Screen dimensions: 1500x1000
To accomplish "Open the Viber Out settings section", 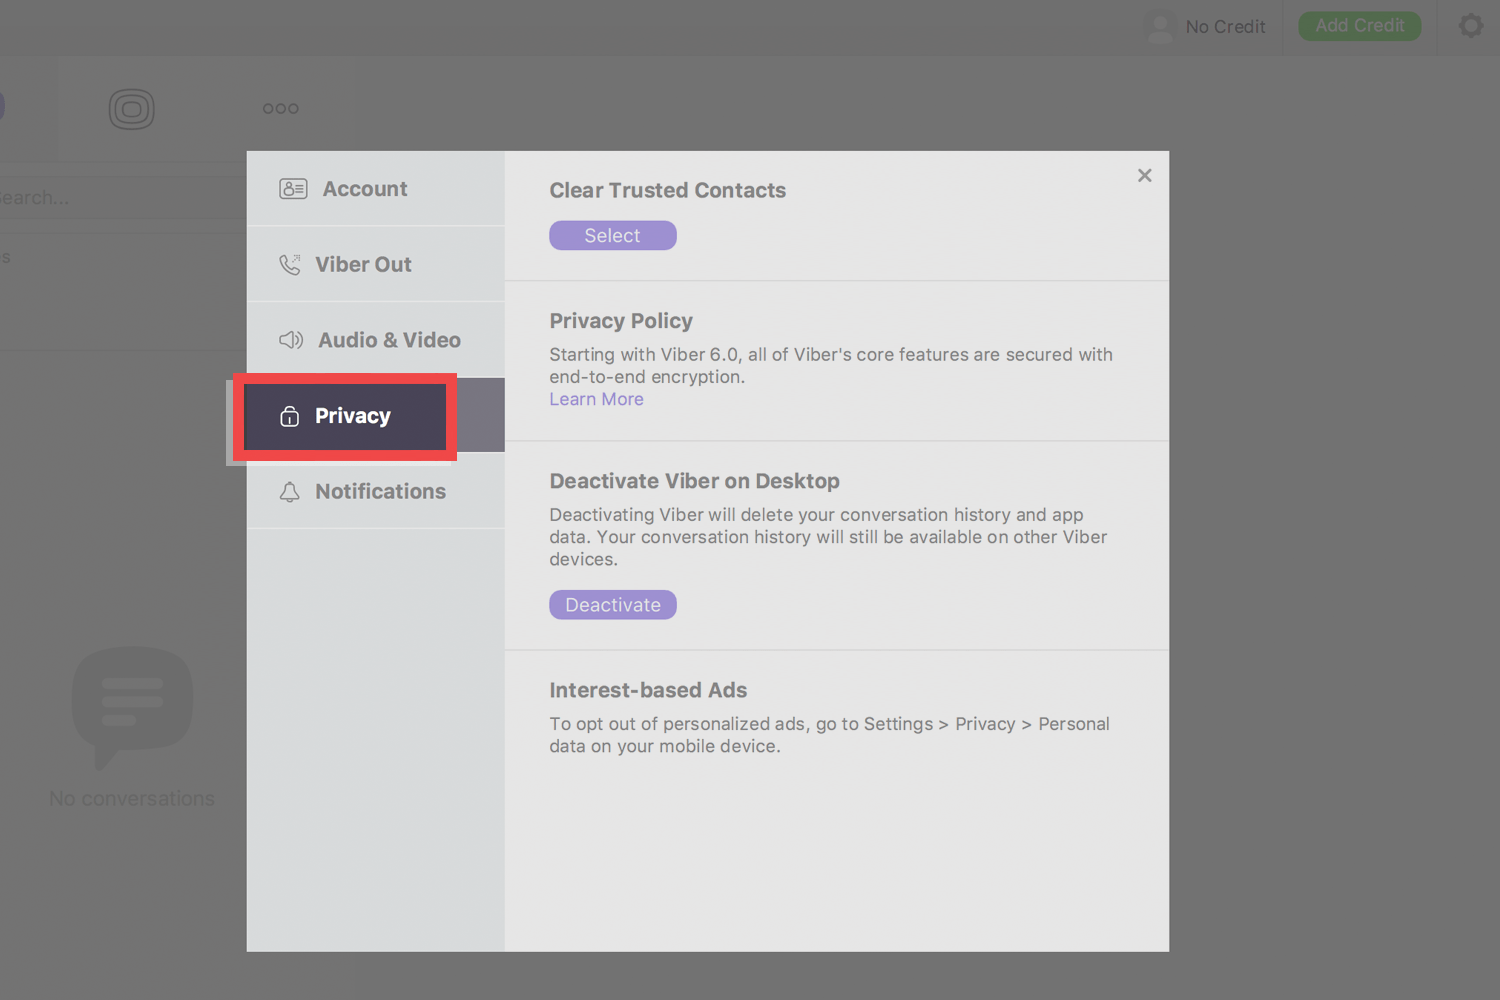I will (363, 264).
